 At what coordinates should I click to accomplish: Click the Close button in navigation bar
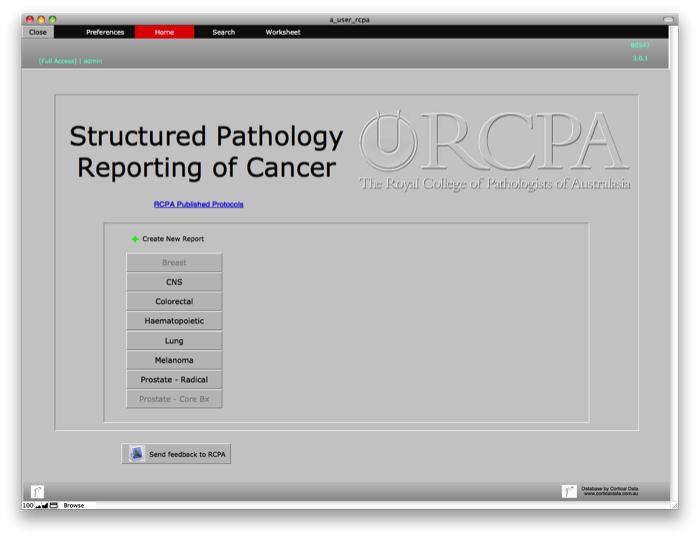pos(38,32)
